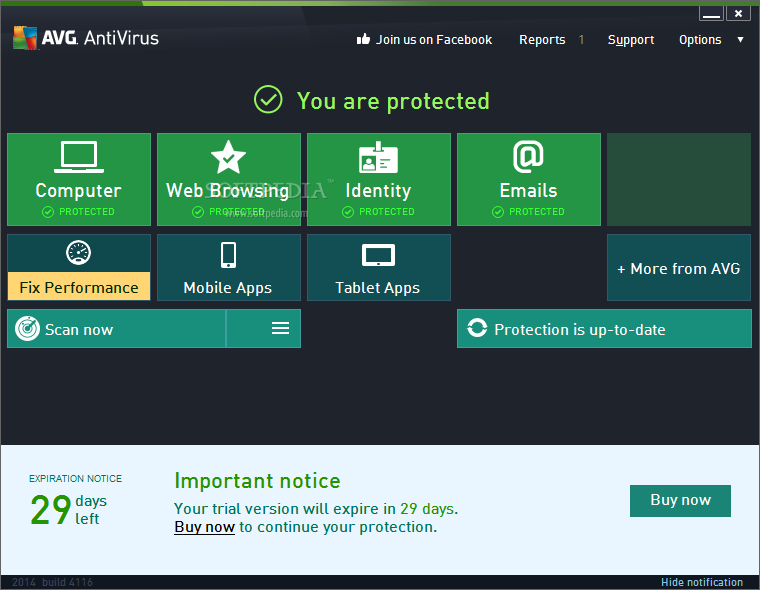Click the update refresh arrows icon
This screenshot has width=760, height=590.
click(477, 328)
